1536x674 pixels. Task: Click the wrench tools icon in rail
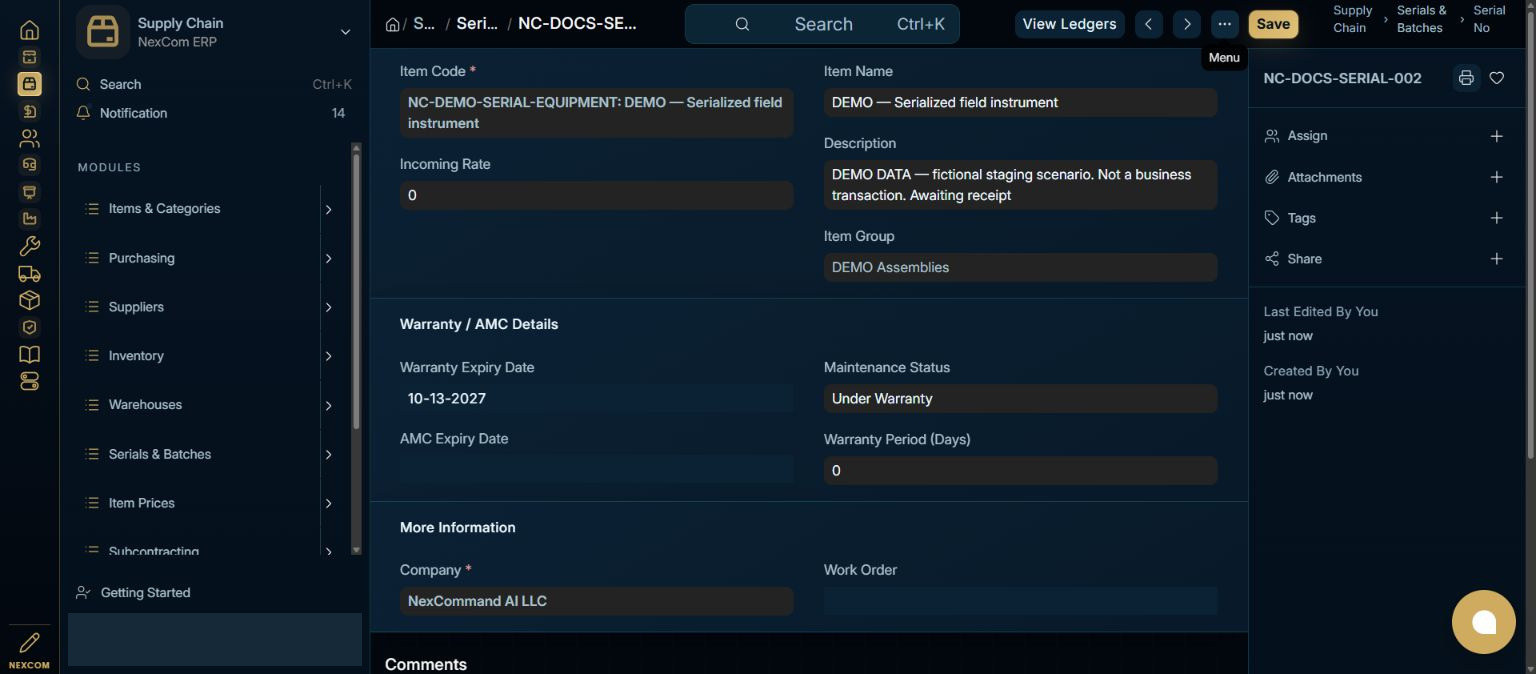click(29, 246)
